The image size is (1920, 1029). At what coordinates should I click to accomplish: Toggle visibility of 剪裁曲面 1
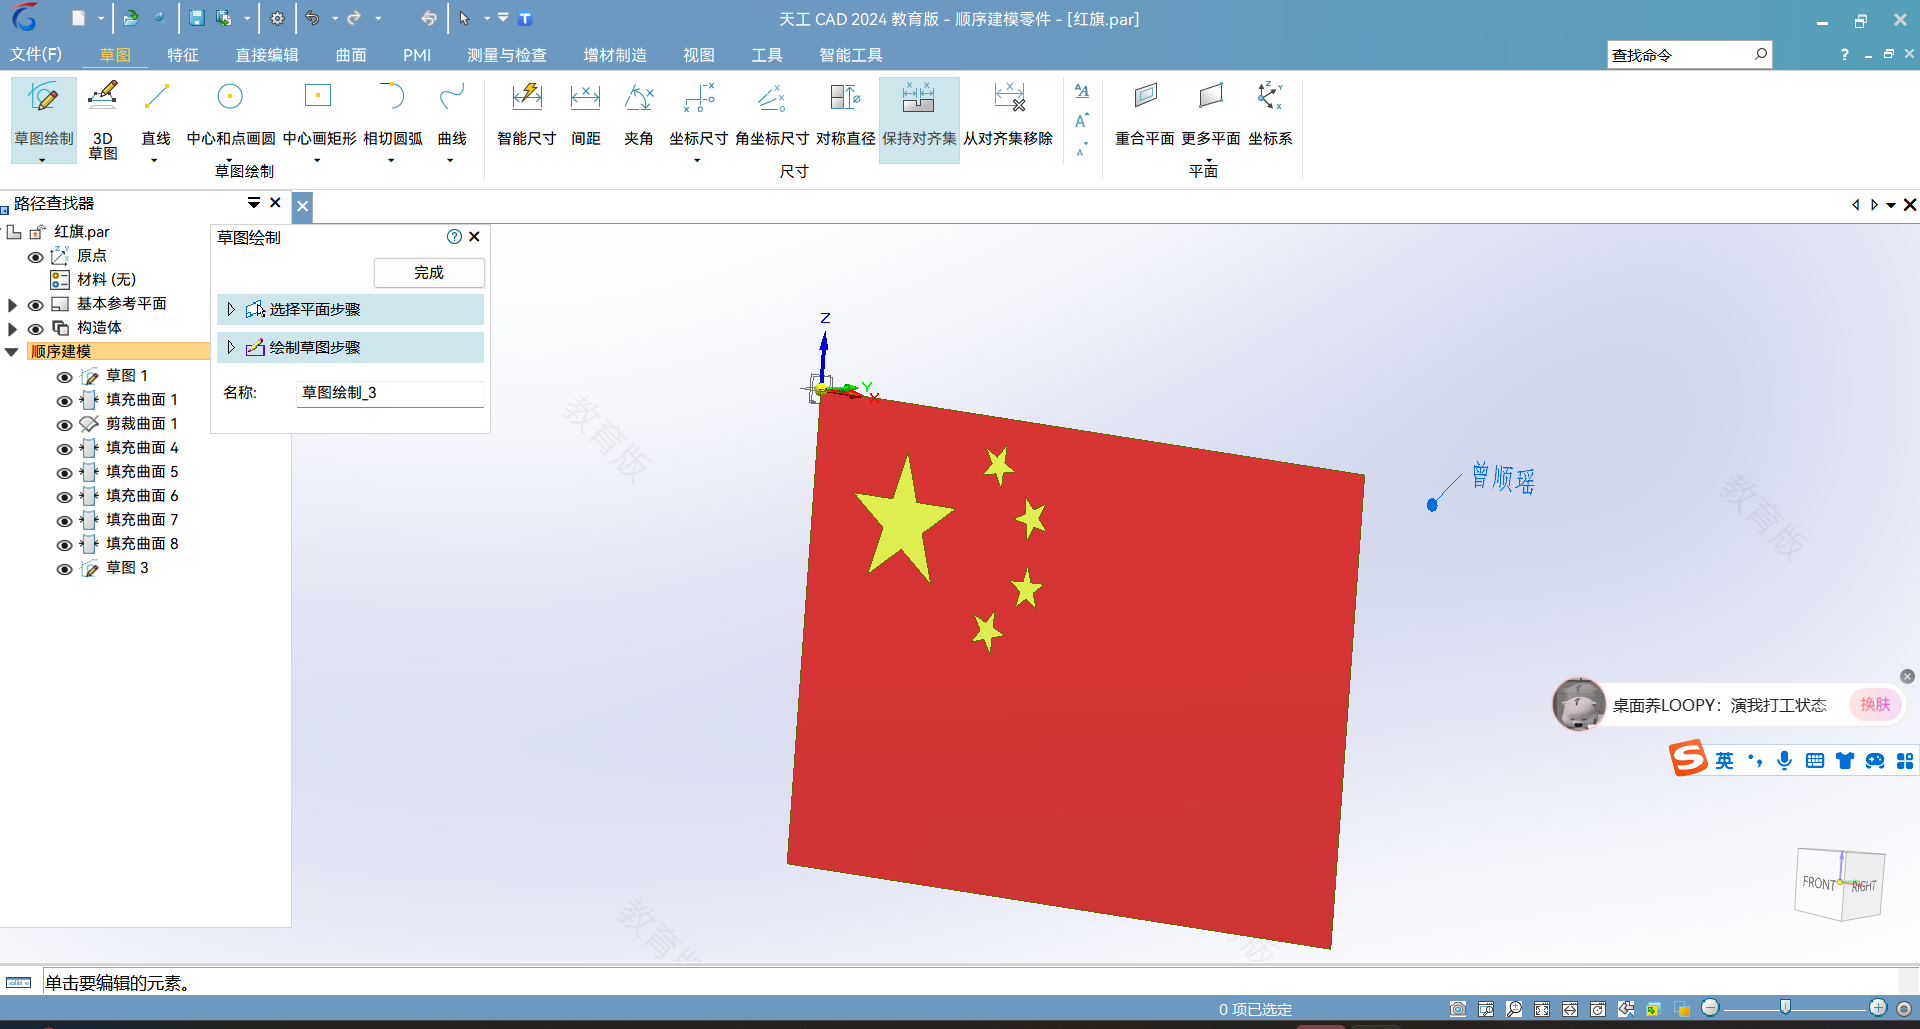click(64, 425)
